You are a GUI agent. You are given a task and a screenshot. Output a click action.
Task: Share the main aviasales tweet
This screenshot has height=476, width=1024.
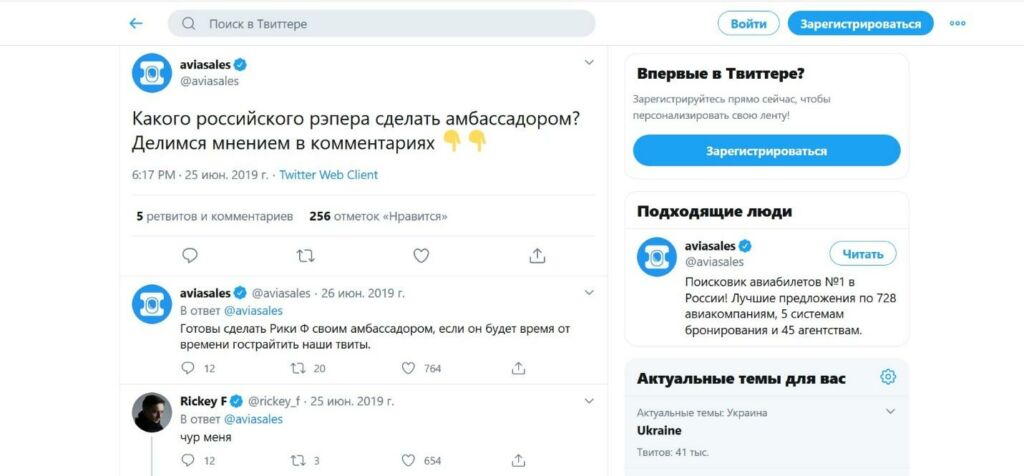pos(537,256)
